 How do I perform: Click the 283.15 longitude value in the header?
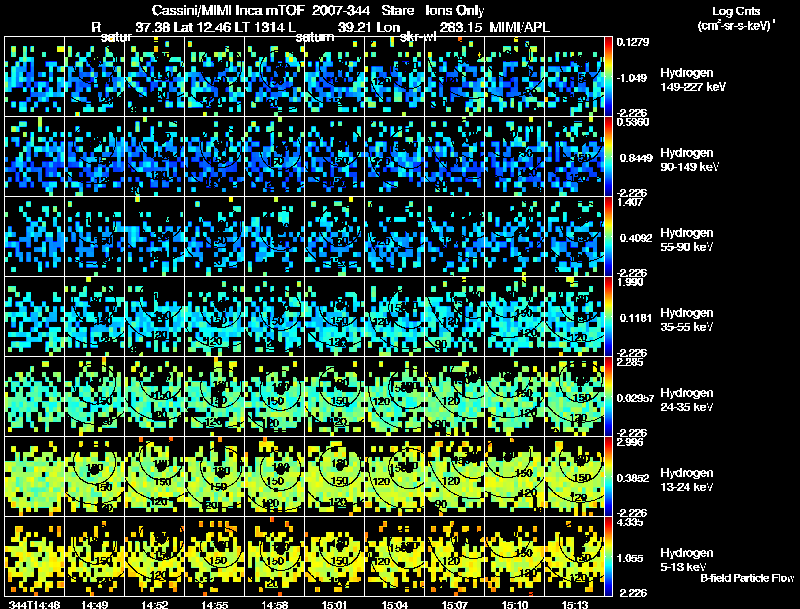click(460, 28)
